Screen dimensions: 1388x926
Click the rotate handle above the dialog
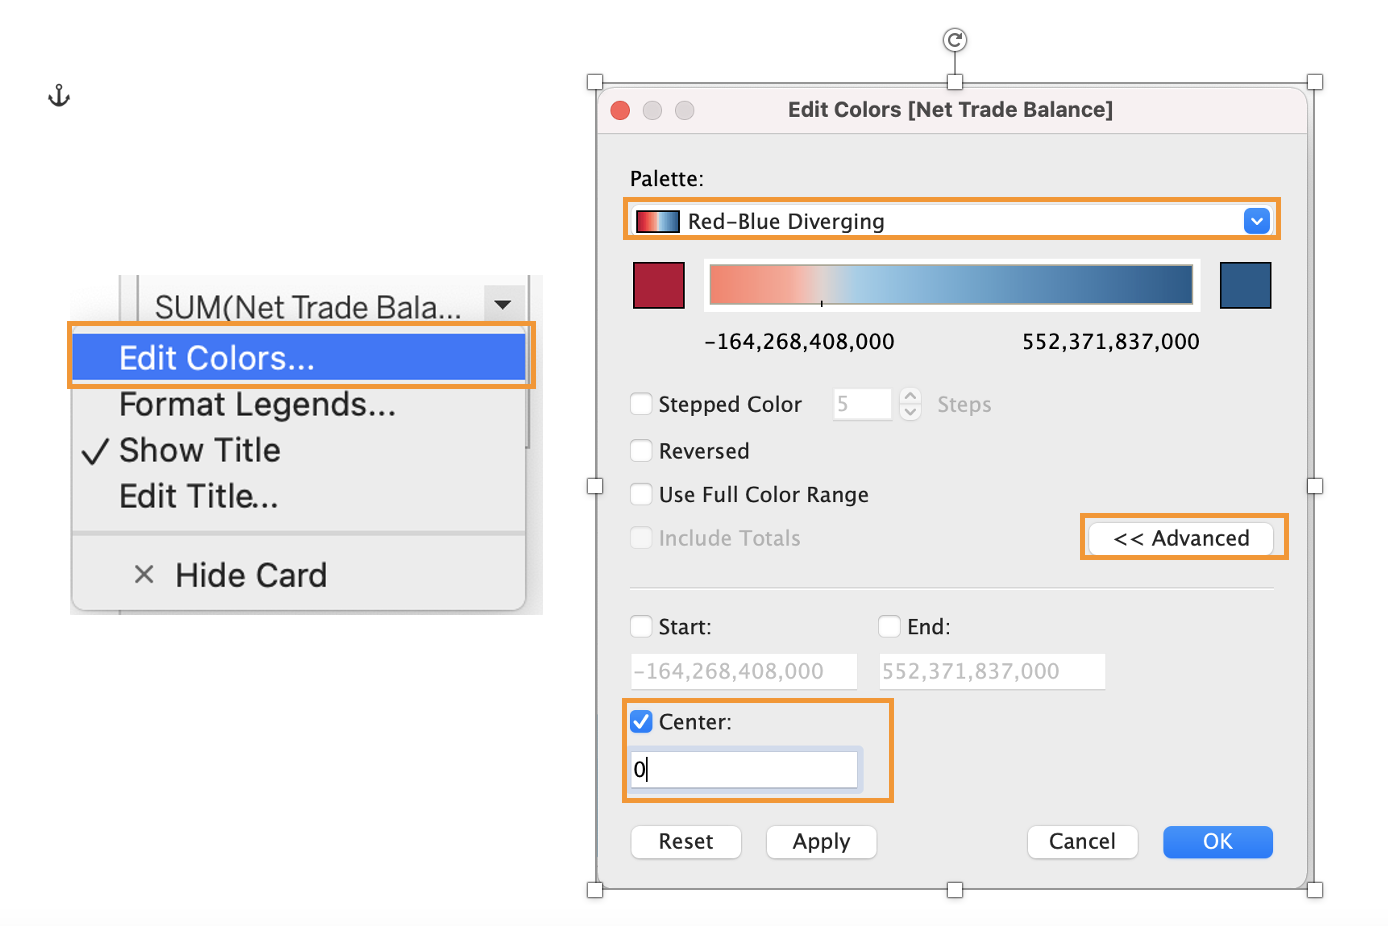point(955,40)
